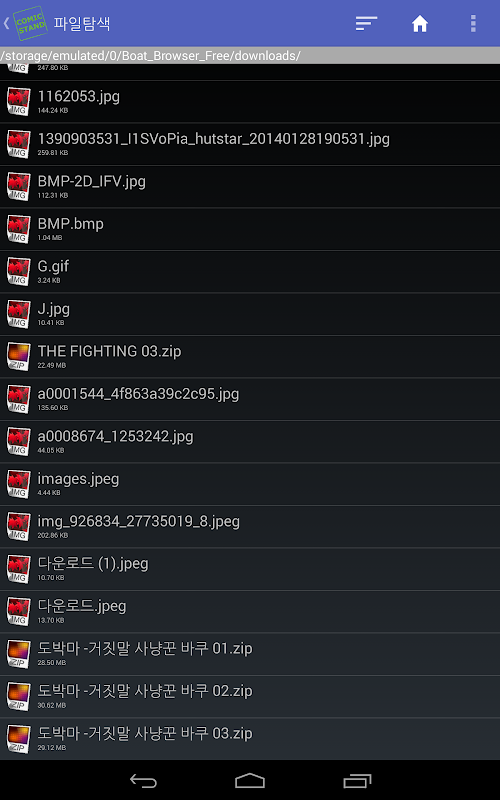Open THE FIGHTING 03.zip archive icon

[x=19, y=356]
